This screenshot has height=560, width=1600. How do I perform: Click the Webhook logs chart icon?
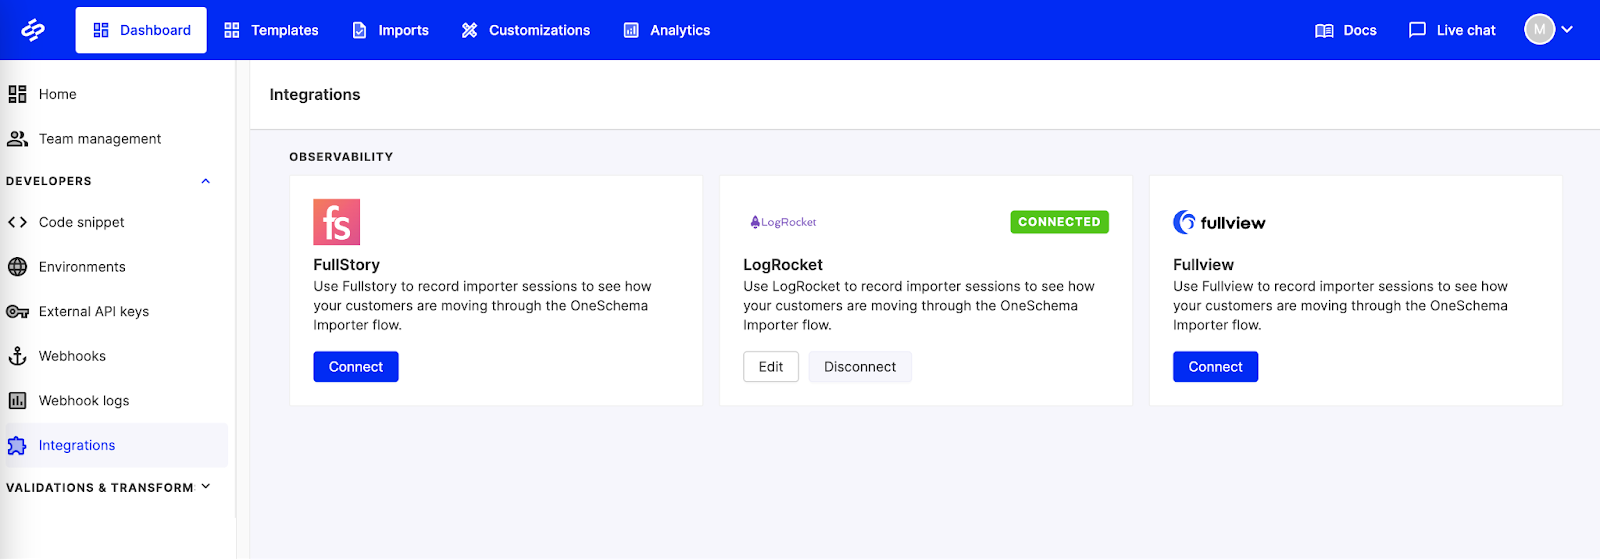pyautogui.click(x=17, y=401)
